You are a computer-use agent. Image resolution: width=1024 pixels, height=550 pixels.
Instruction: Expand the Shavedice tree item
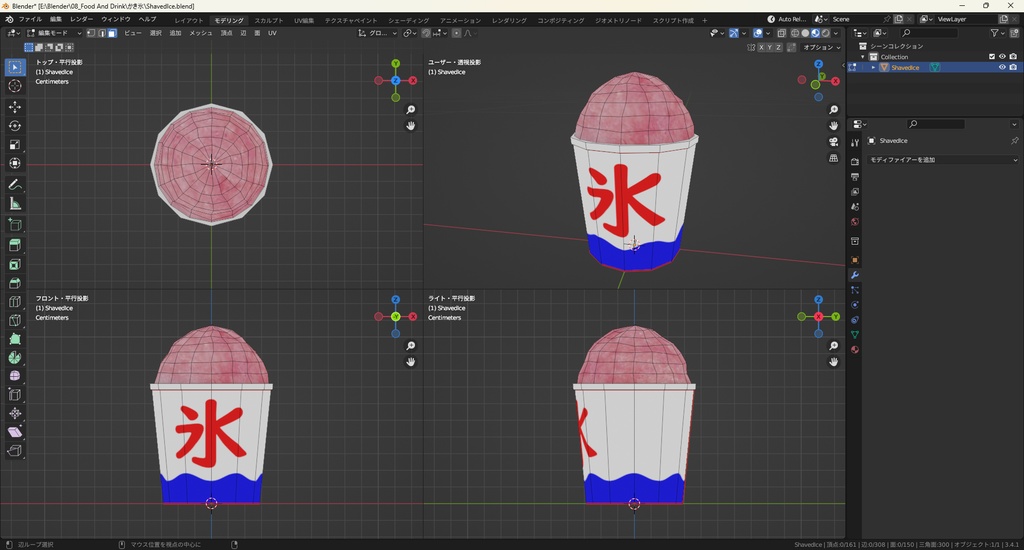pyautogui.click(x=873, y=68)
